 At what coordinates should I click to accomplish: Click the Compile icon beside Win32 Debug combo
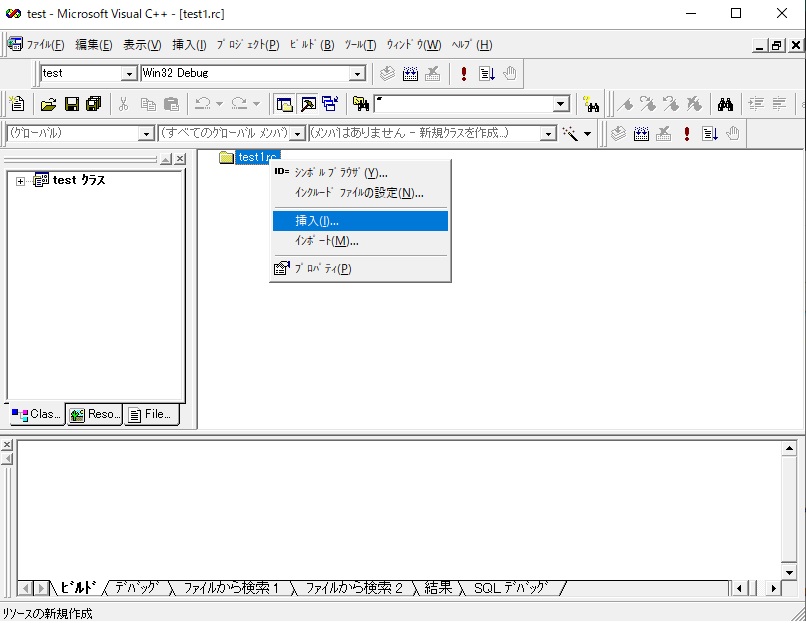[387, 74]
